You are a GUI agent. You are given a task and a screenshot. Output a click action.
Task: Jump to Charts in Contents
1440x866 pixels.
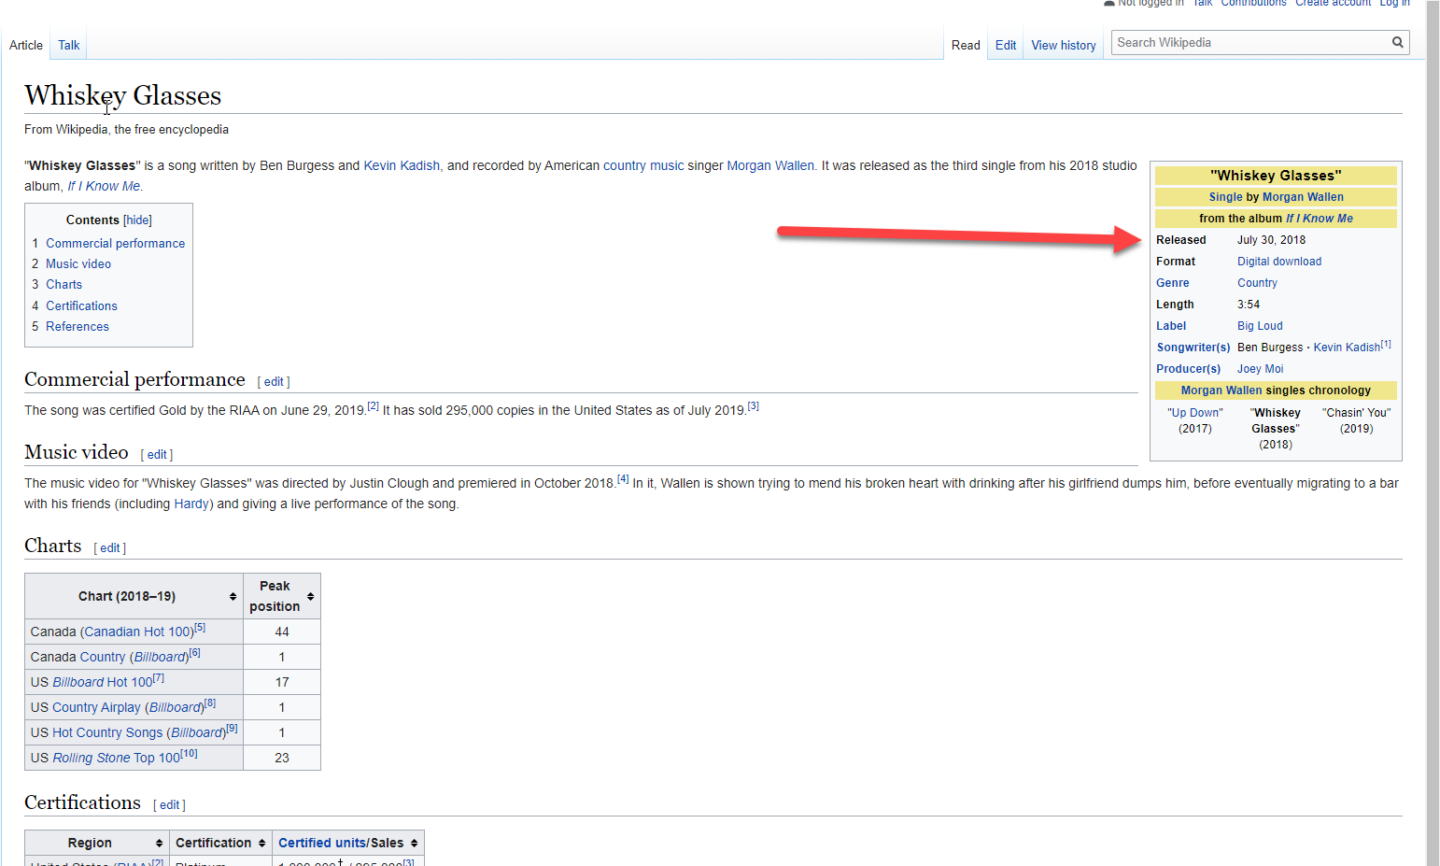pos(64,285)
